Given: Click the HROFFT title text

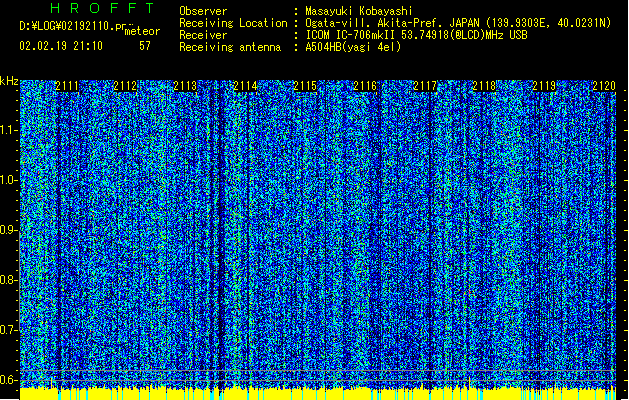Looking at the screenshot, I should [x=102, y=8].
